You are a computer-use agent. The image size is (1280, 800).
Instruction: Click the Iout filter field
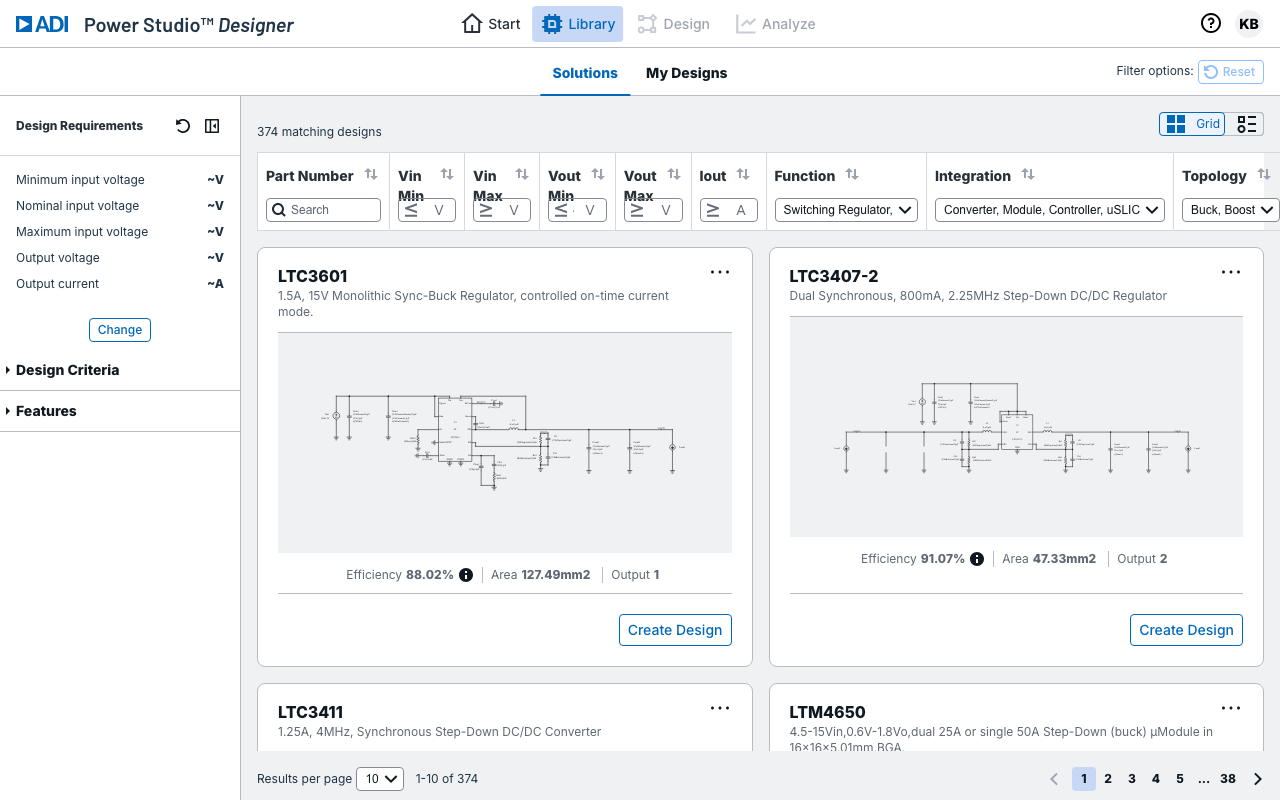point(728,210)
